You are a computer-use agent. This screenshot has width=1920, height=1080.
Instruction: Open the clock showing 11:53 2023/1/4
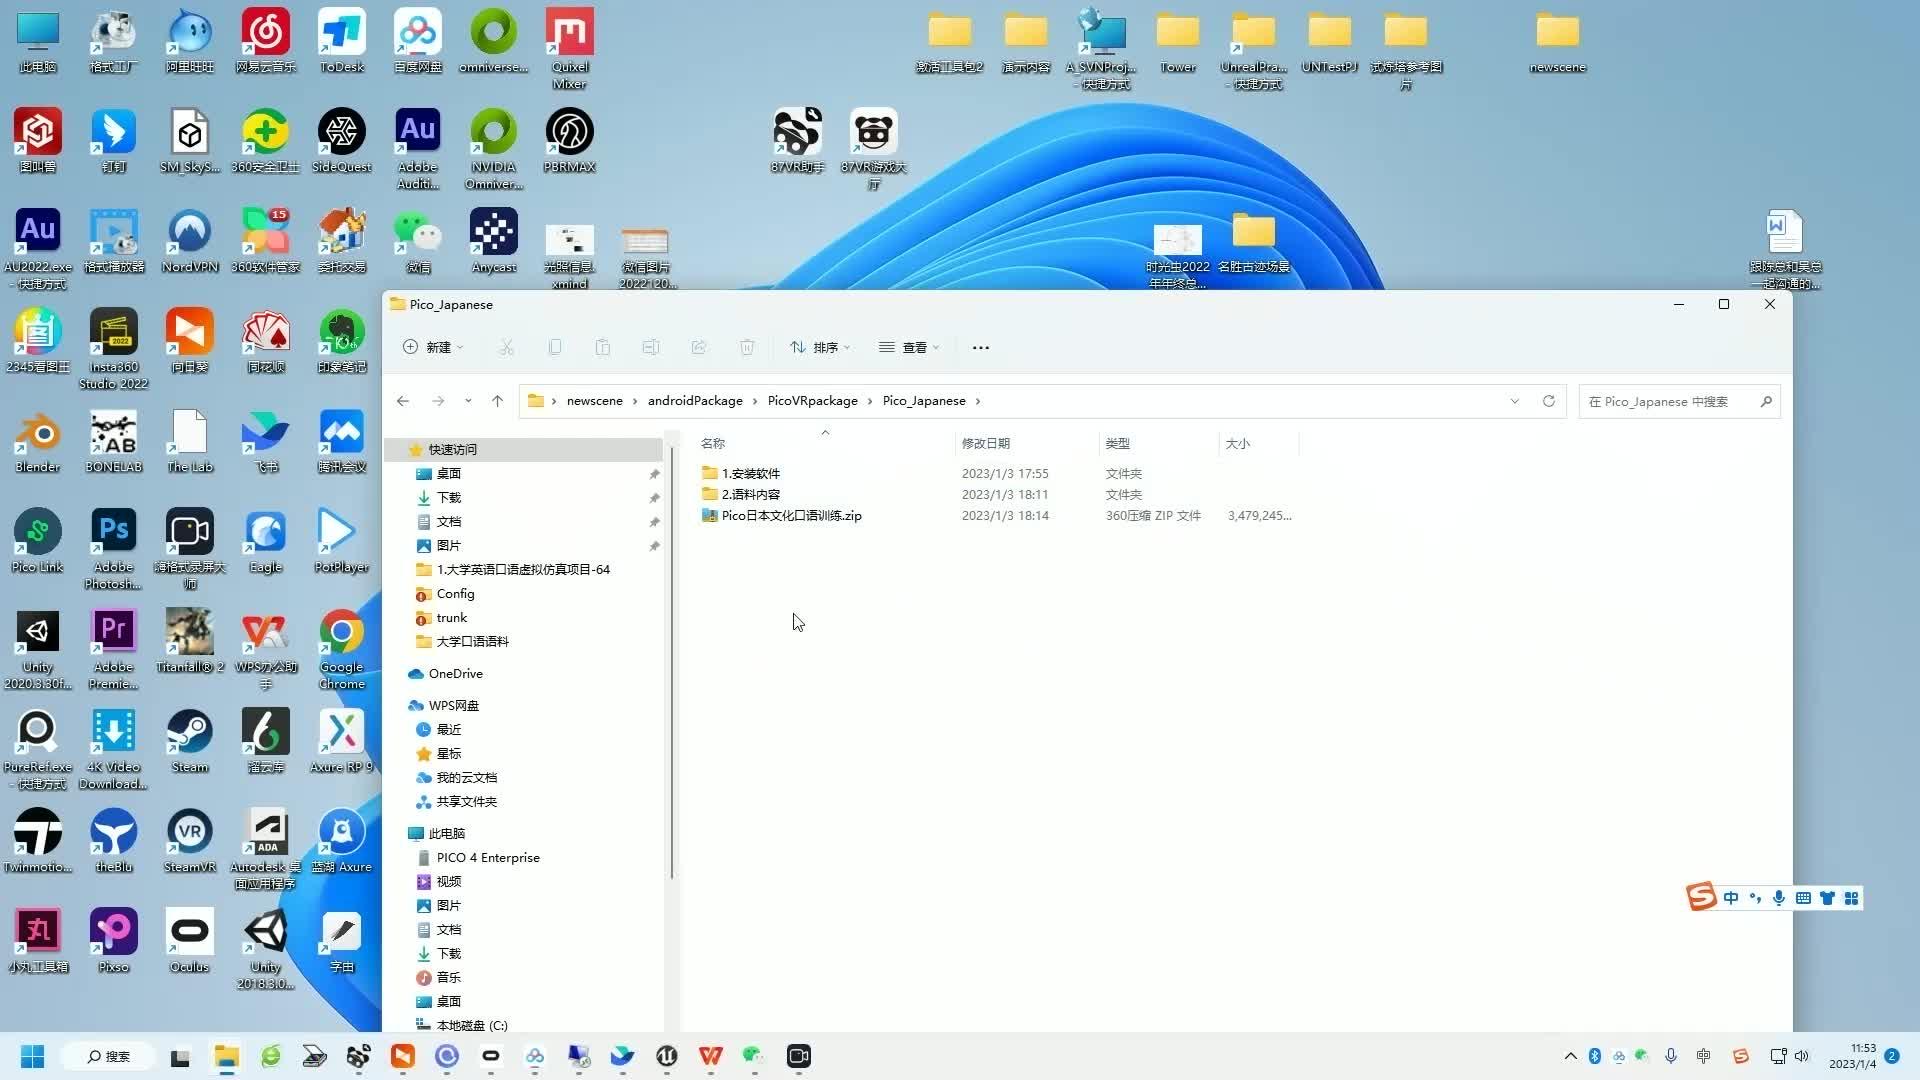pyautogui.click(x=1852, y=1056)
